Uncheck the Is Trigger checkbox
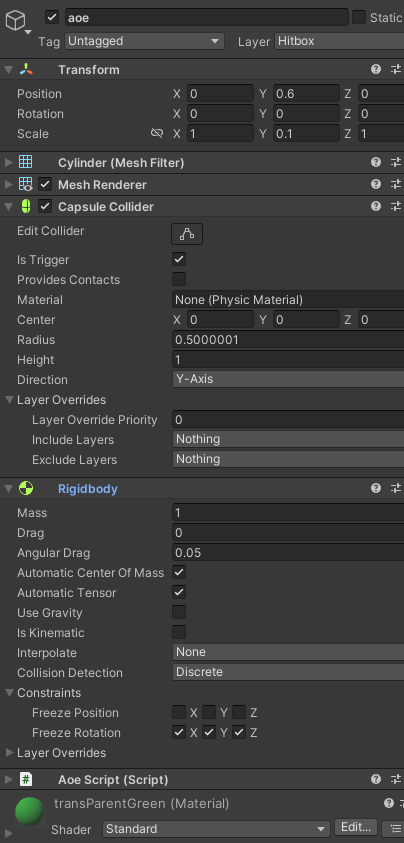The height and width of the screenshot is (843, 404). pyautogui.click(x=179, y=260)
